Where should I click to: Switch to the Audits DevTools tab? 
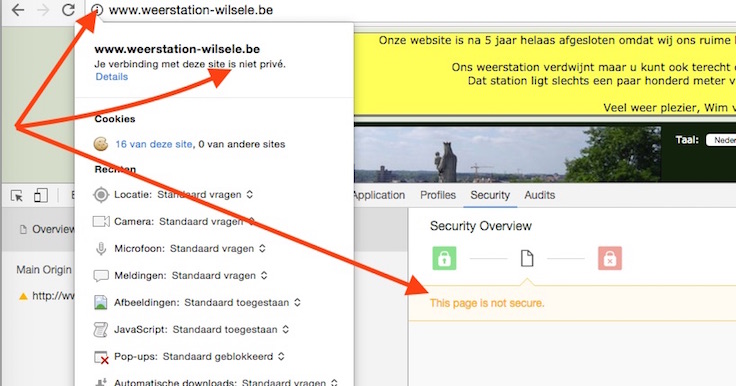click(x=540, y=195)
